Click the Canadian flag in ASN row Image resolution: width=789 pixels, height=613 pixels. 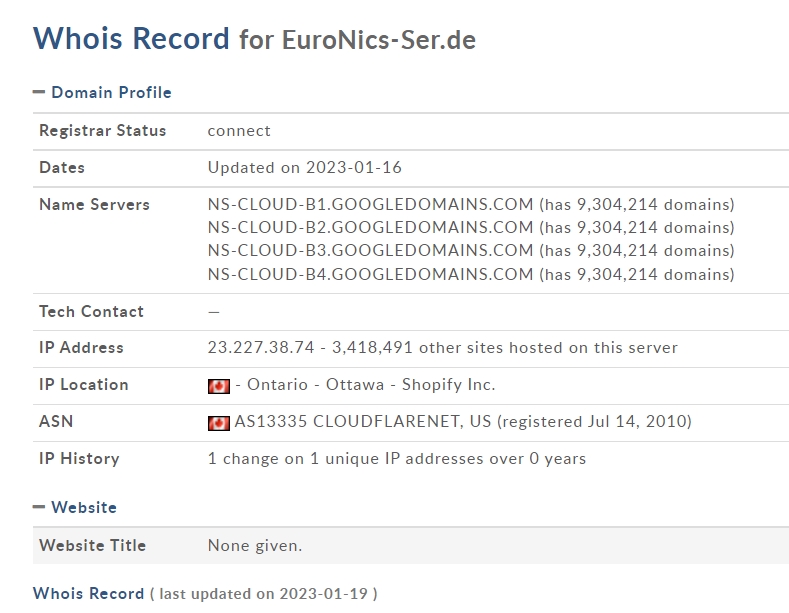pos(218,423)
